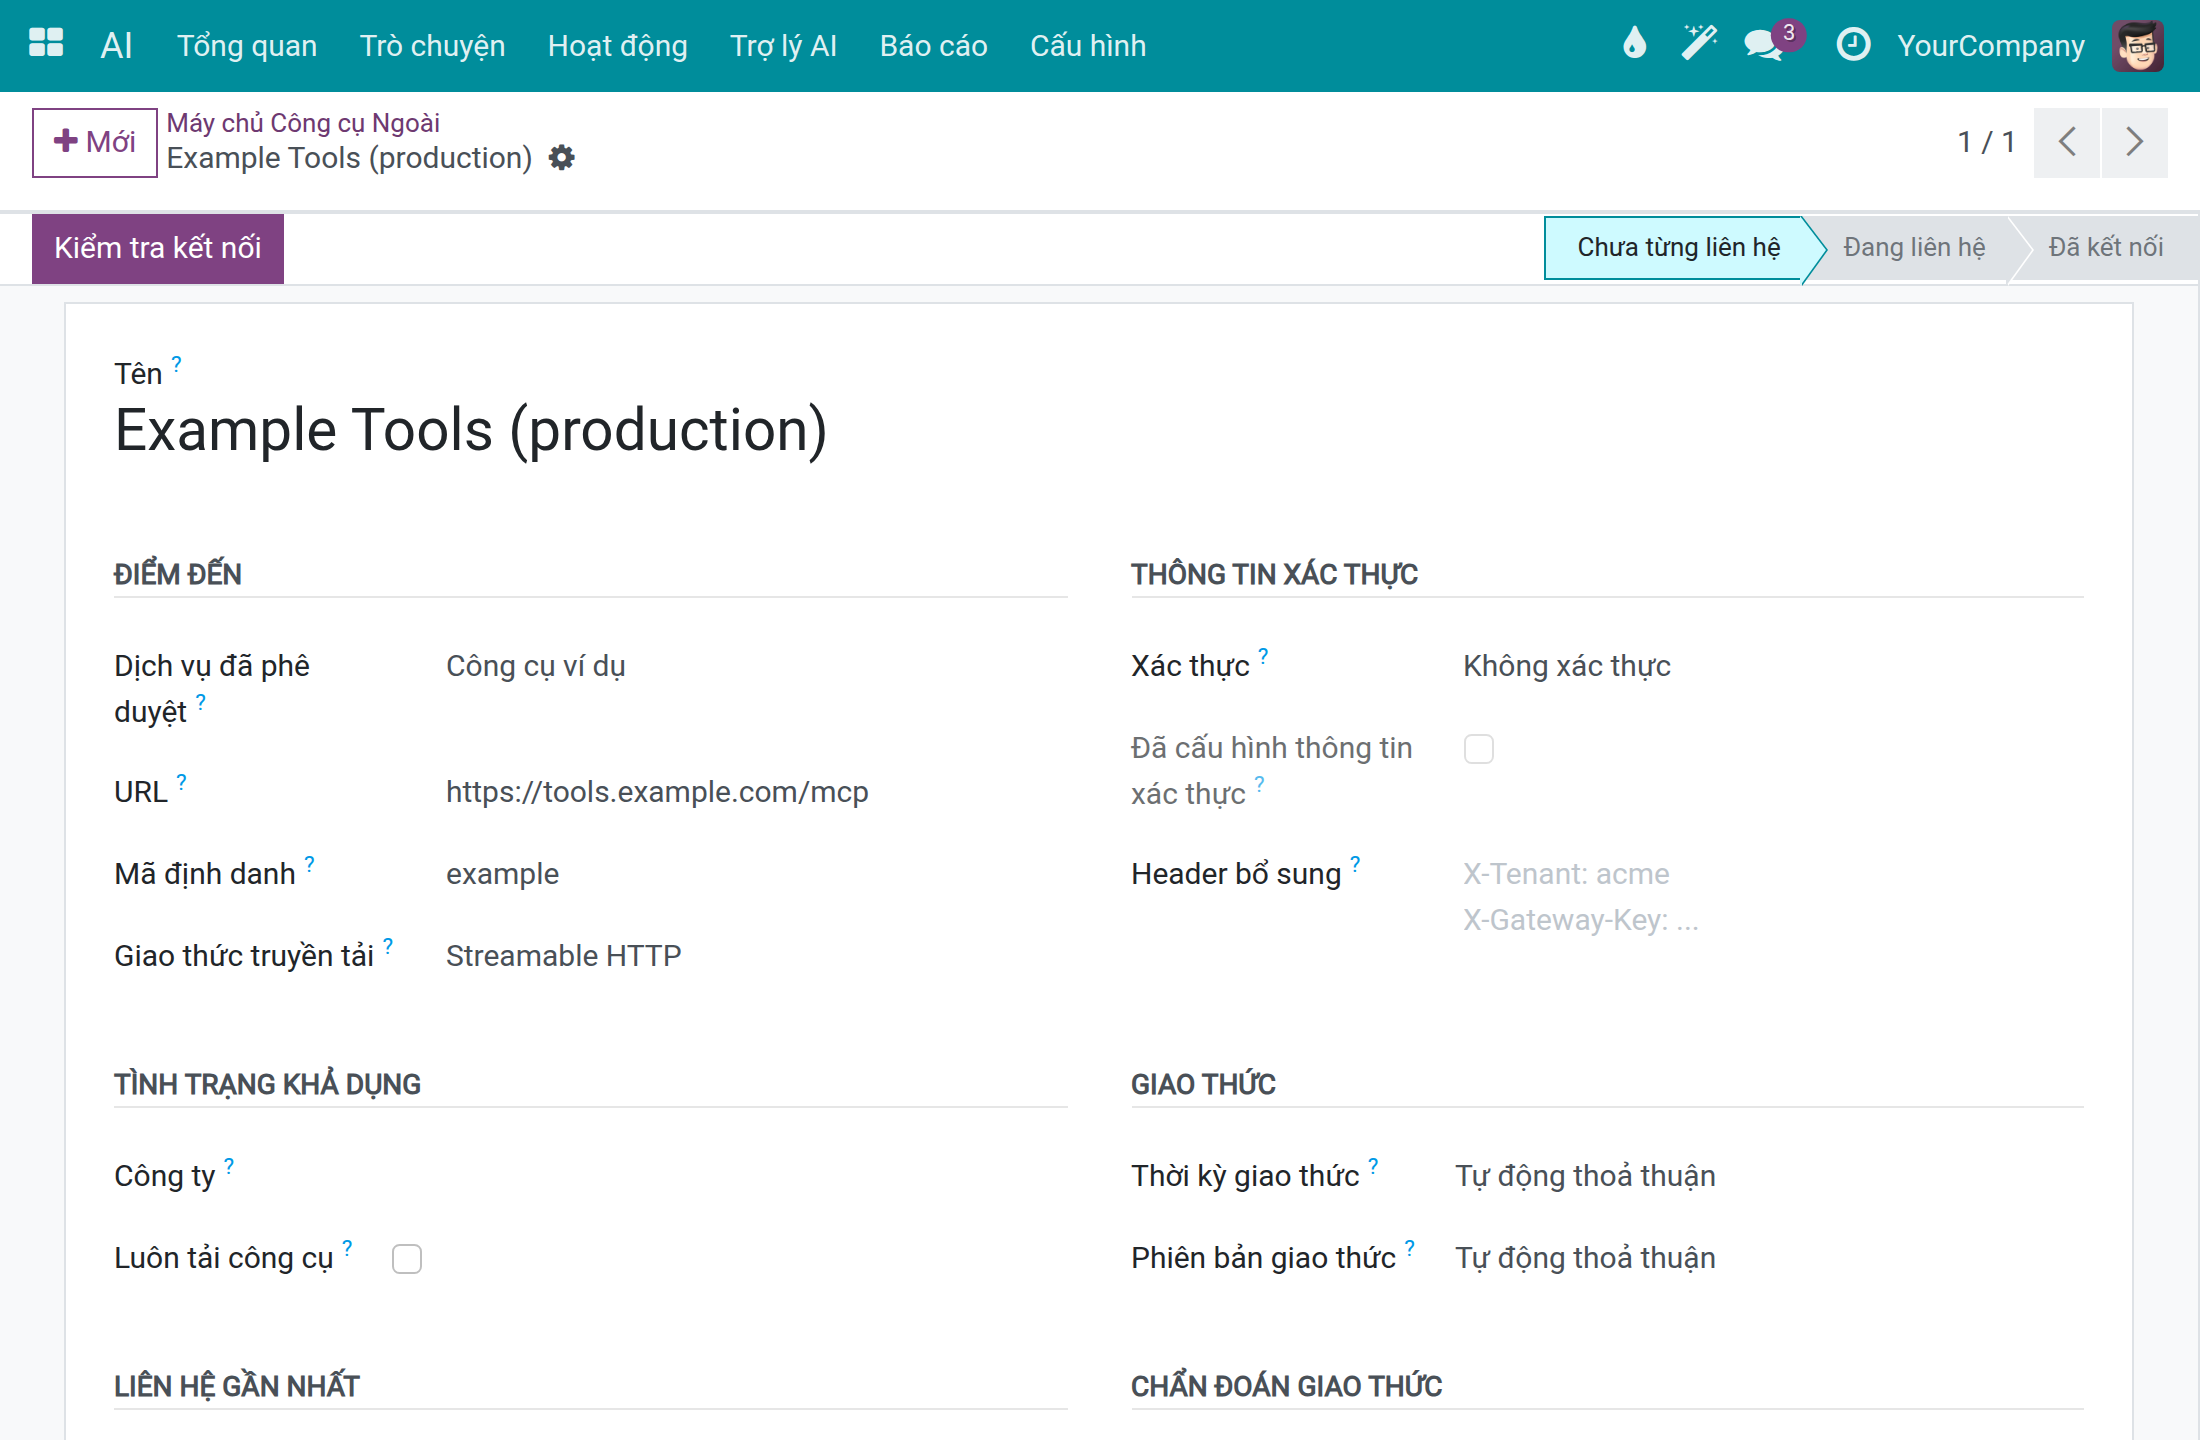
Task: Click help icon beside Công ty
Action: (x=229, y=1165)
